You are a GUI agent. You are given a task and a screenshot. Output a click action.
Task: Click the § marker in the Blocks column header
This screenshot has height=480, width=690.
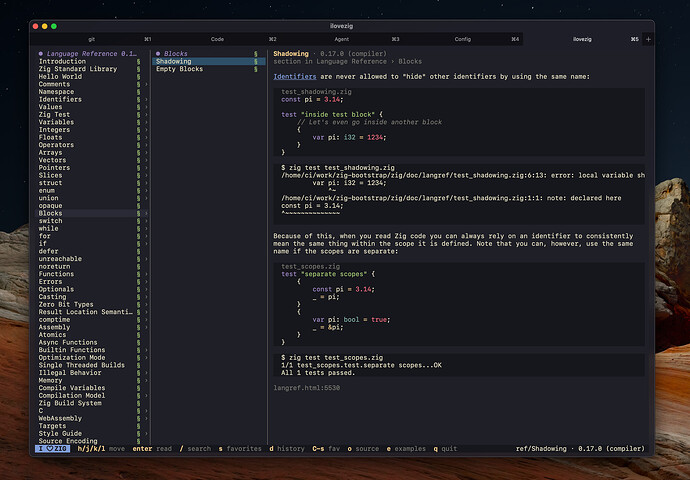(x=256, y=54)
